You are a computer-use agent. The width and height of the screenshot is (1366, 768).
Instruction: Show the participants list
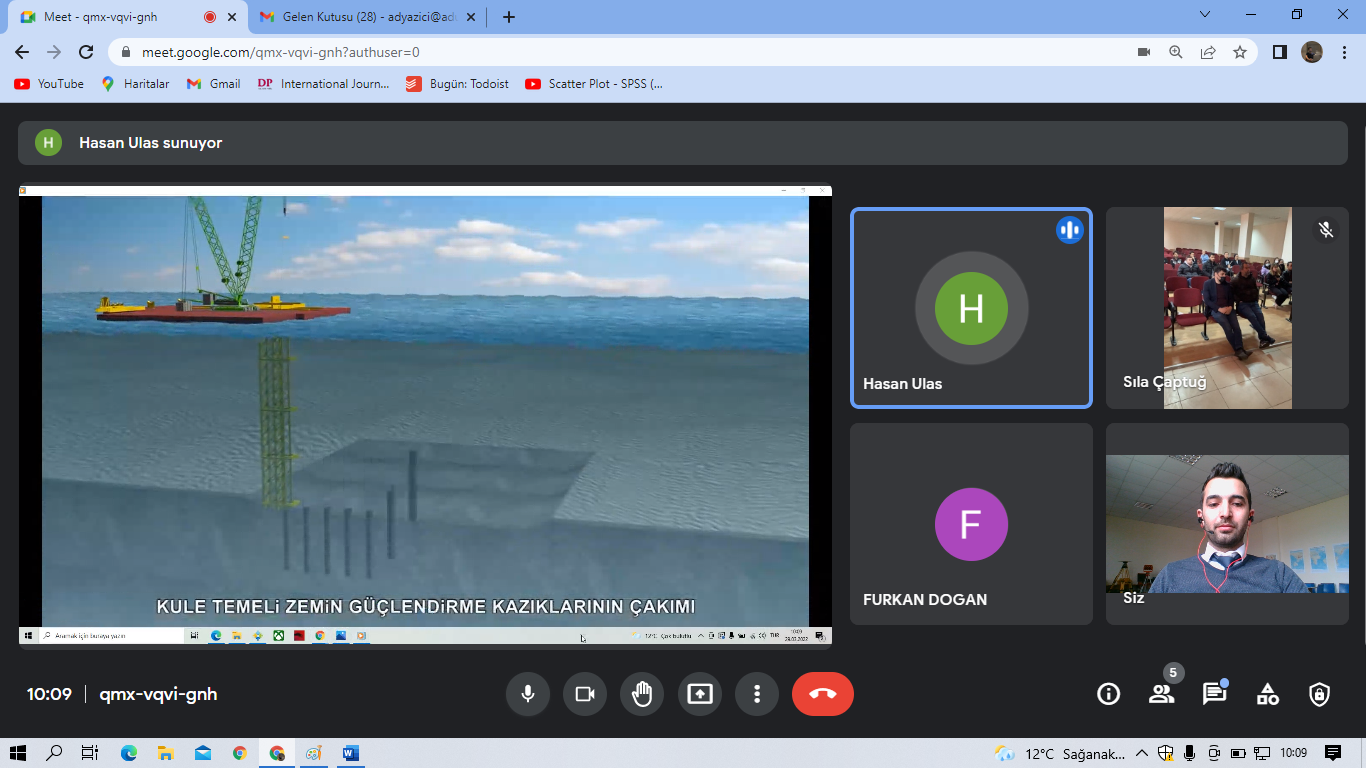pyautogui.click(x=1161, y=694)
